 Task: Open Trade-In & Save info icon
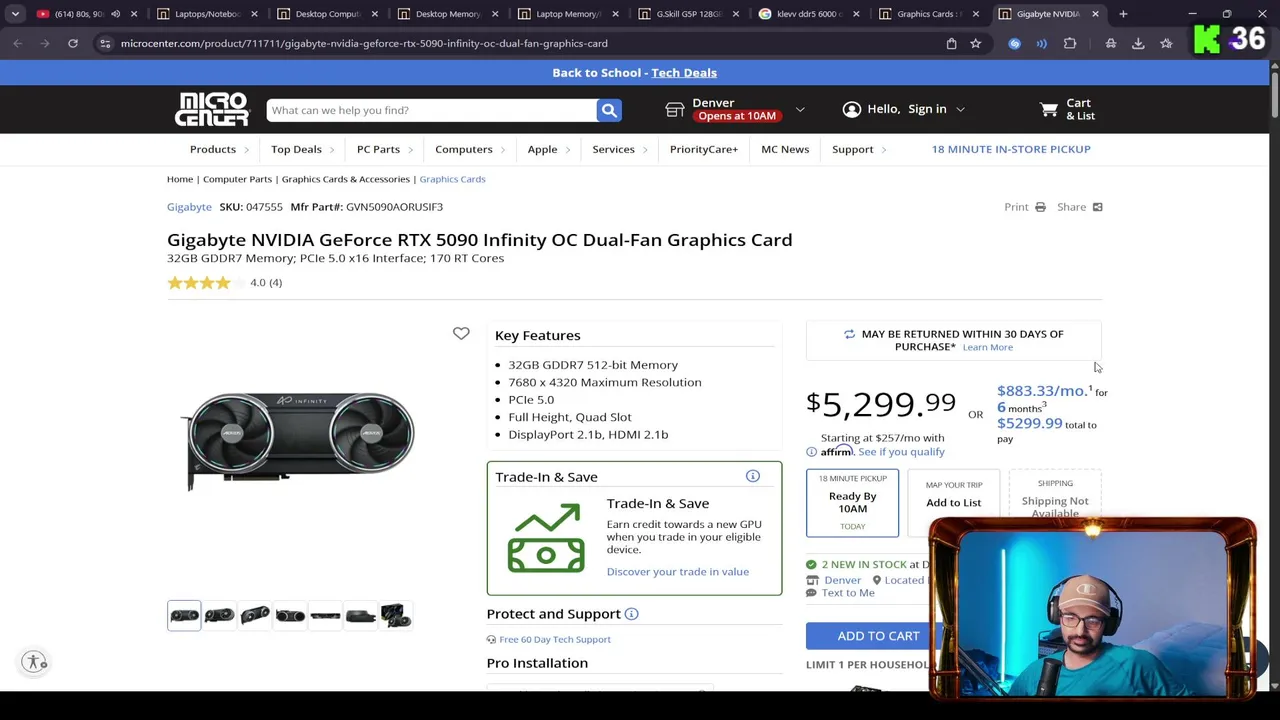coord(753,476)
